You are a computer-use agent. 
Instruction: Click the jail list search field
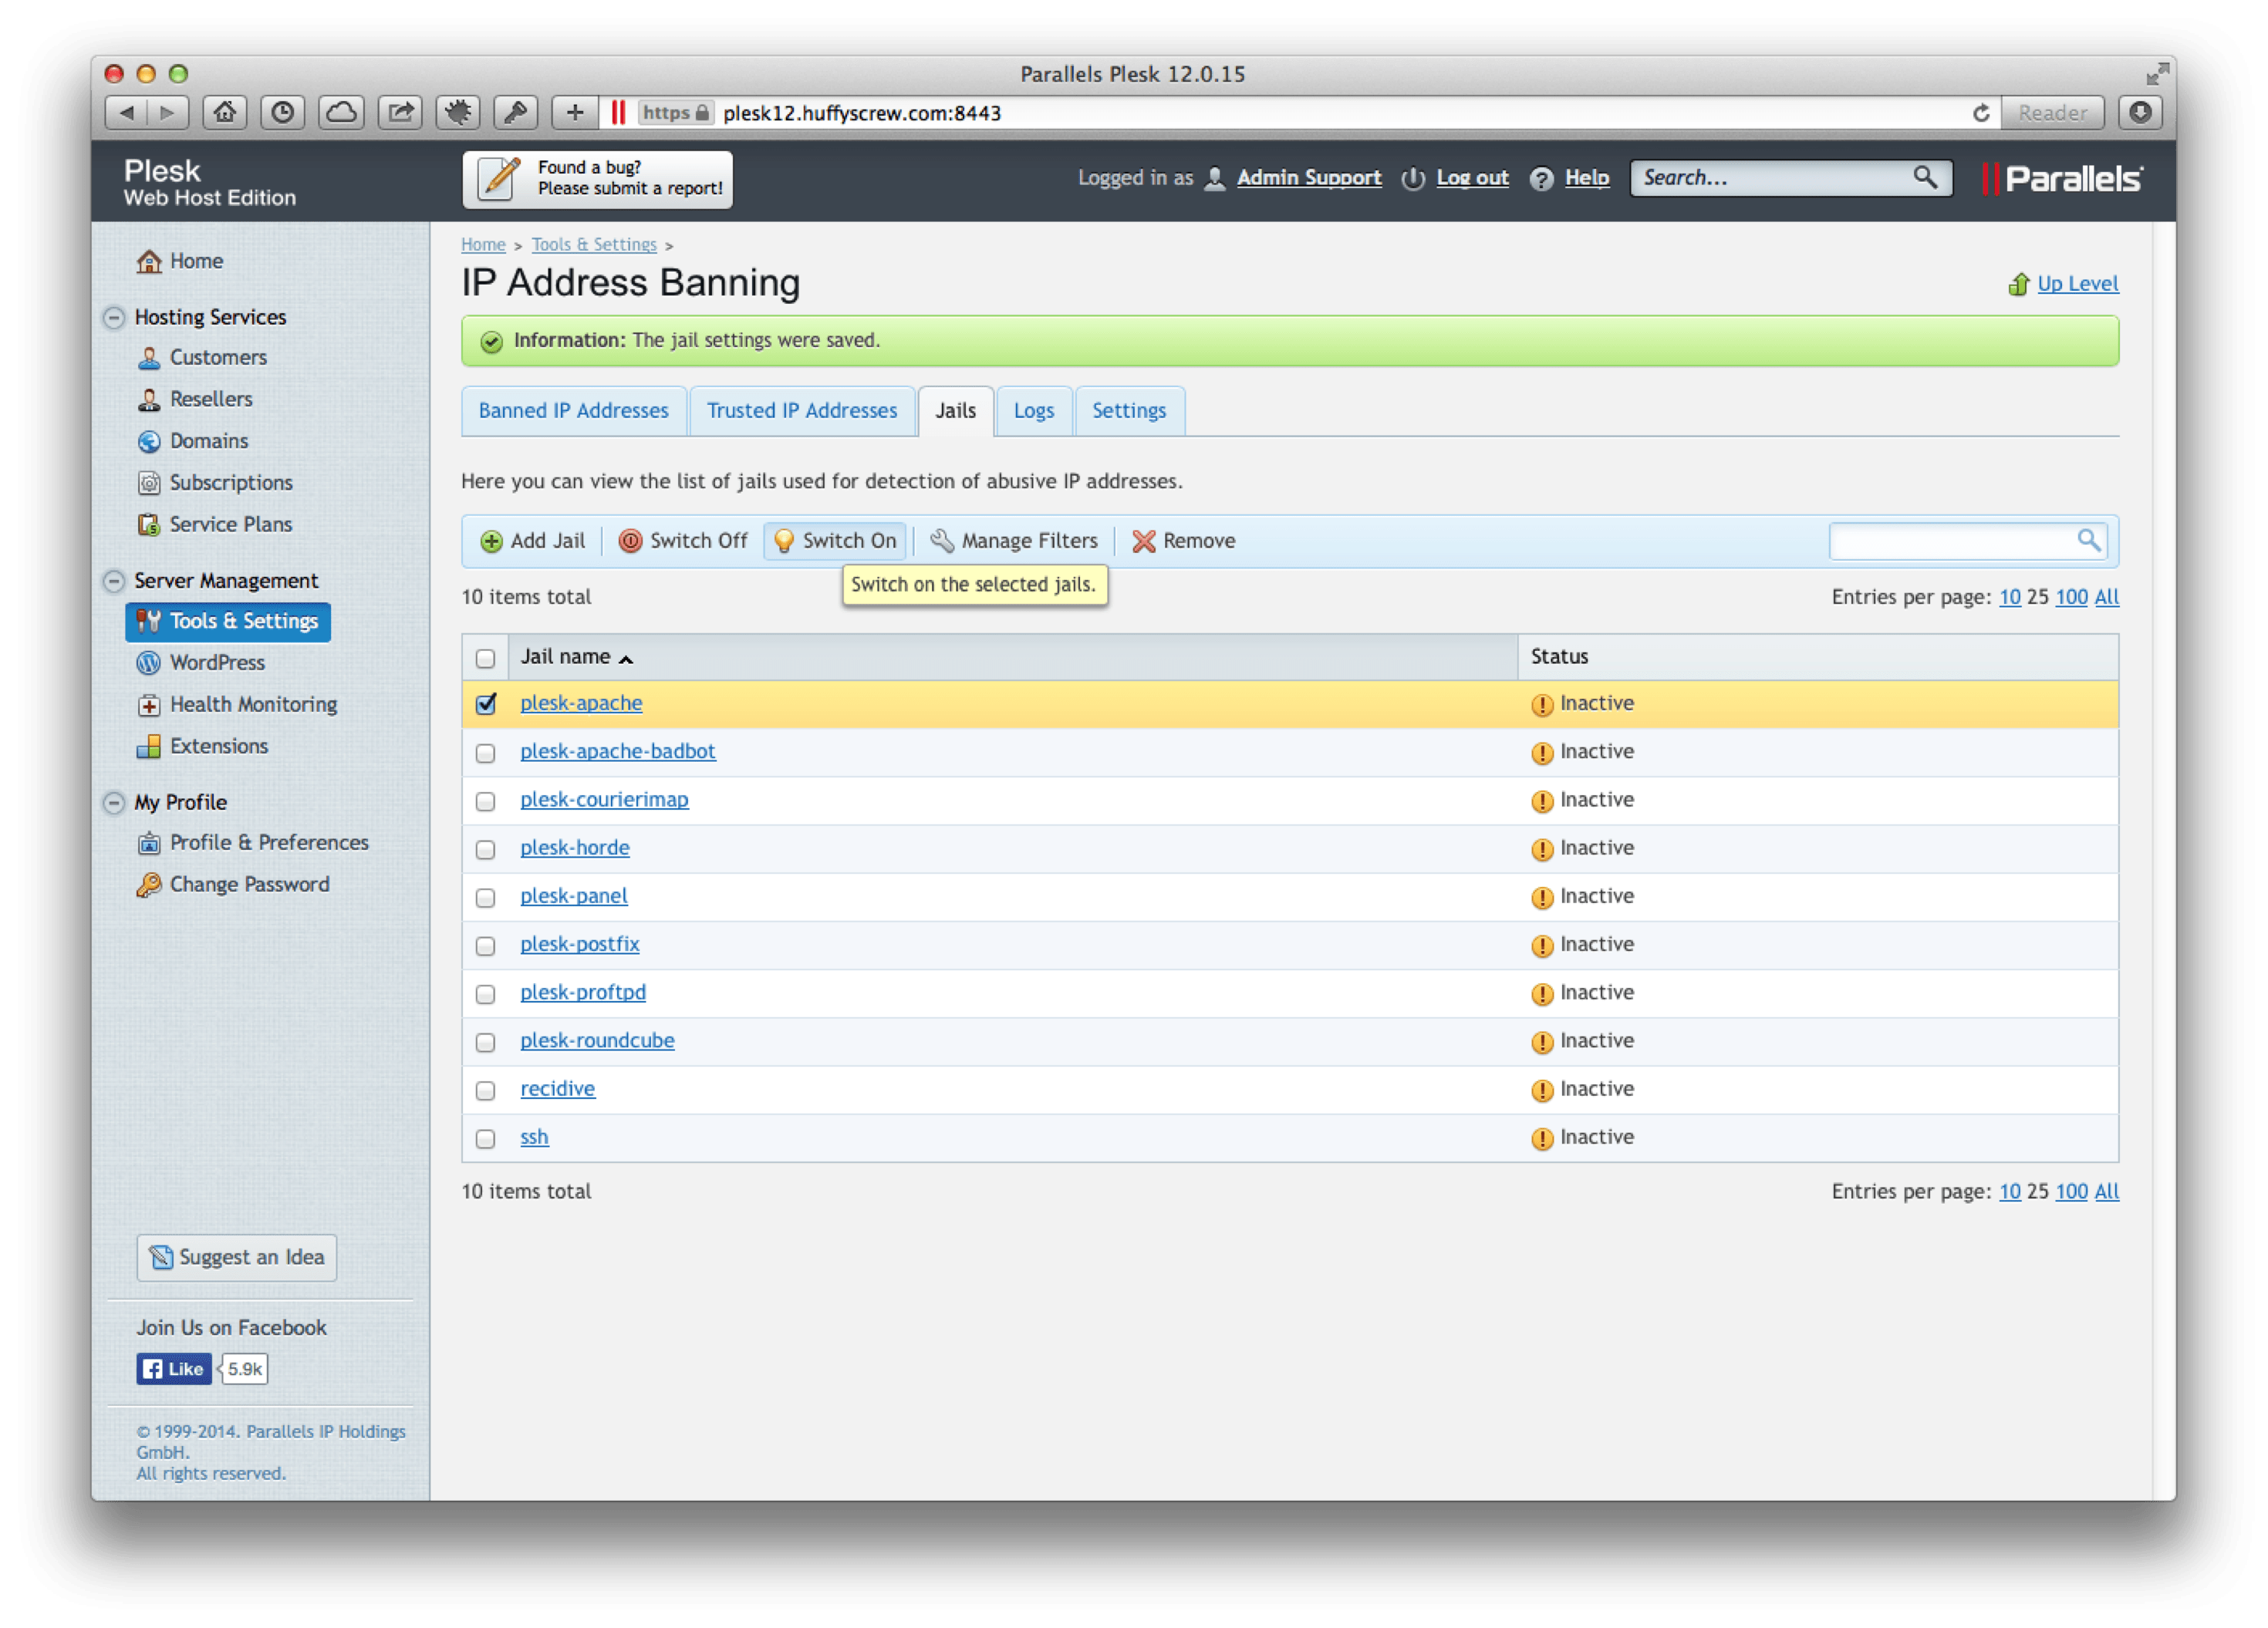tap(1950, 541)
